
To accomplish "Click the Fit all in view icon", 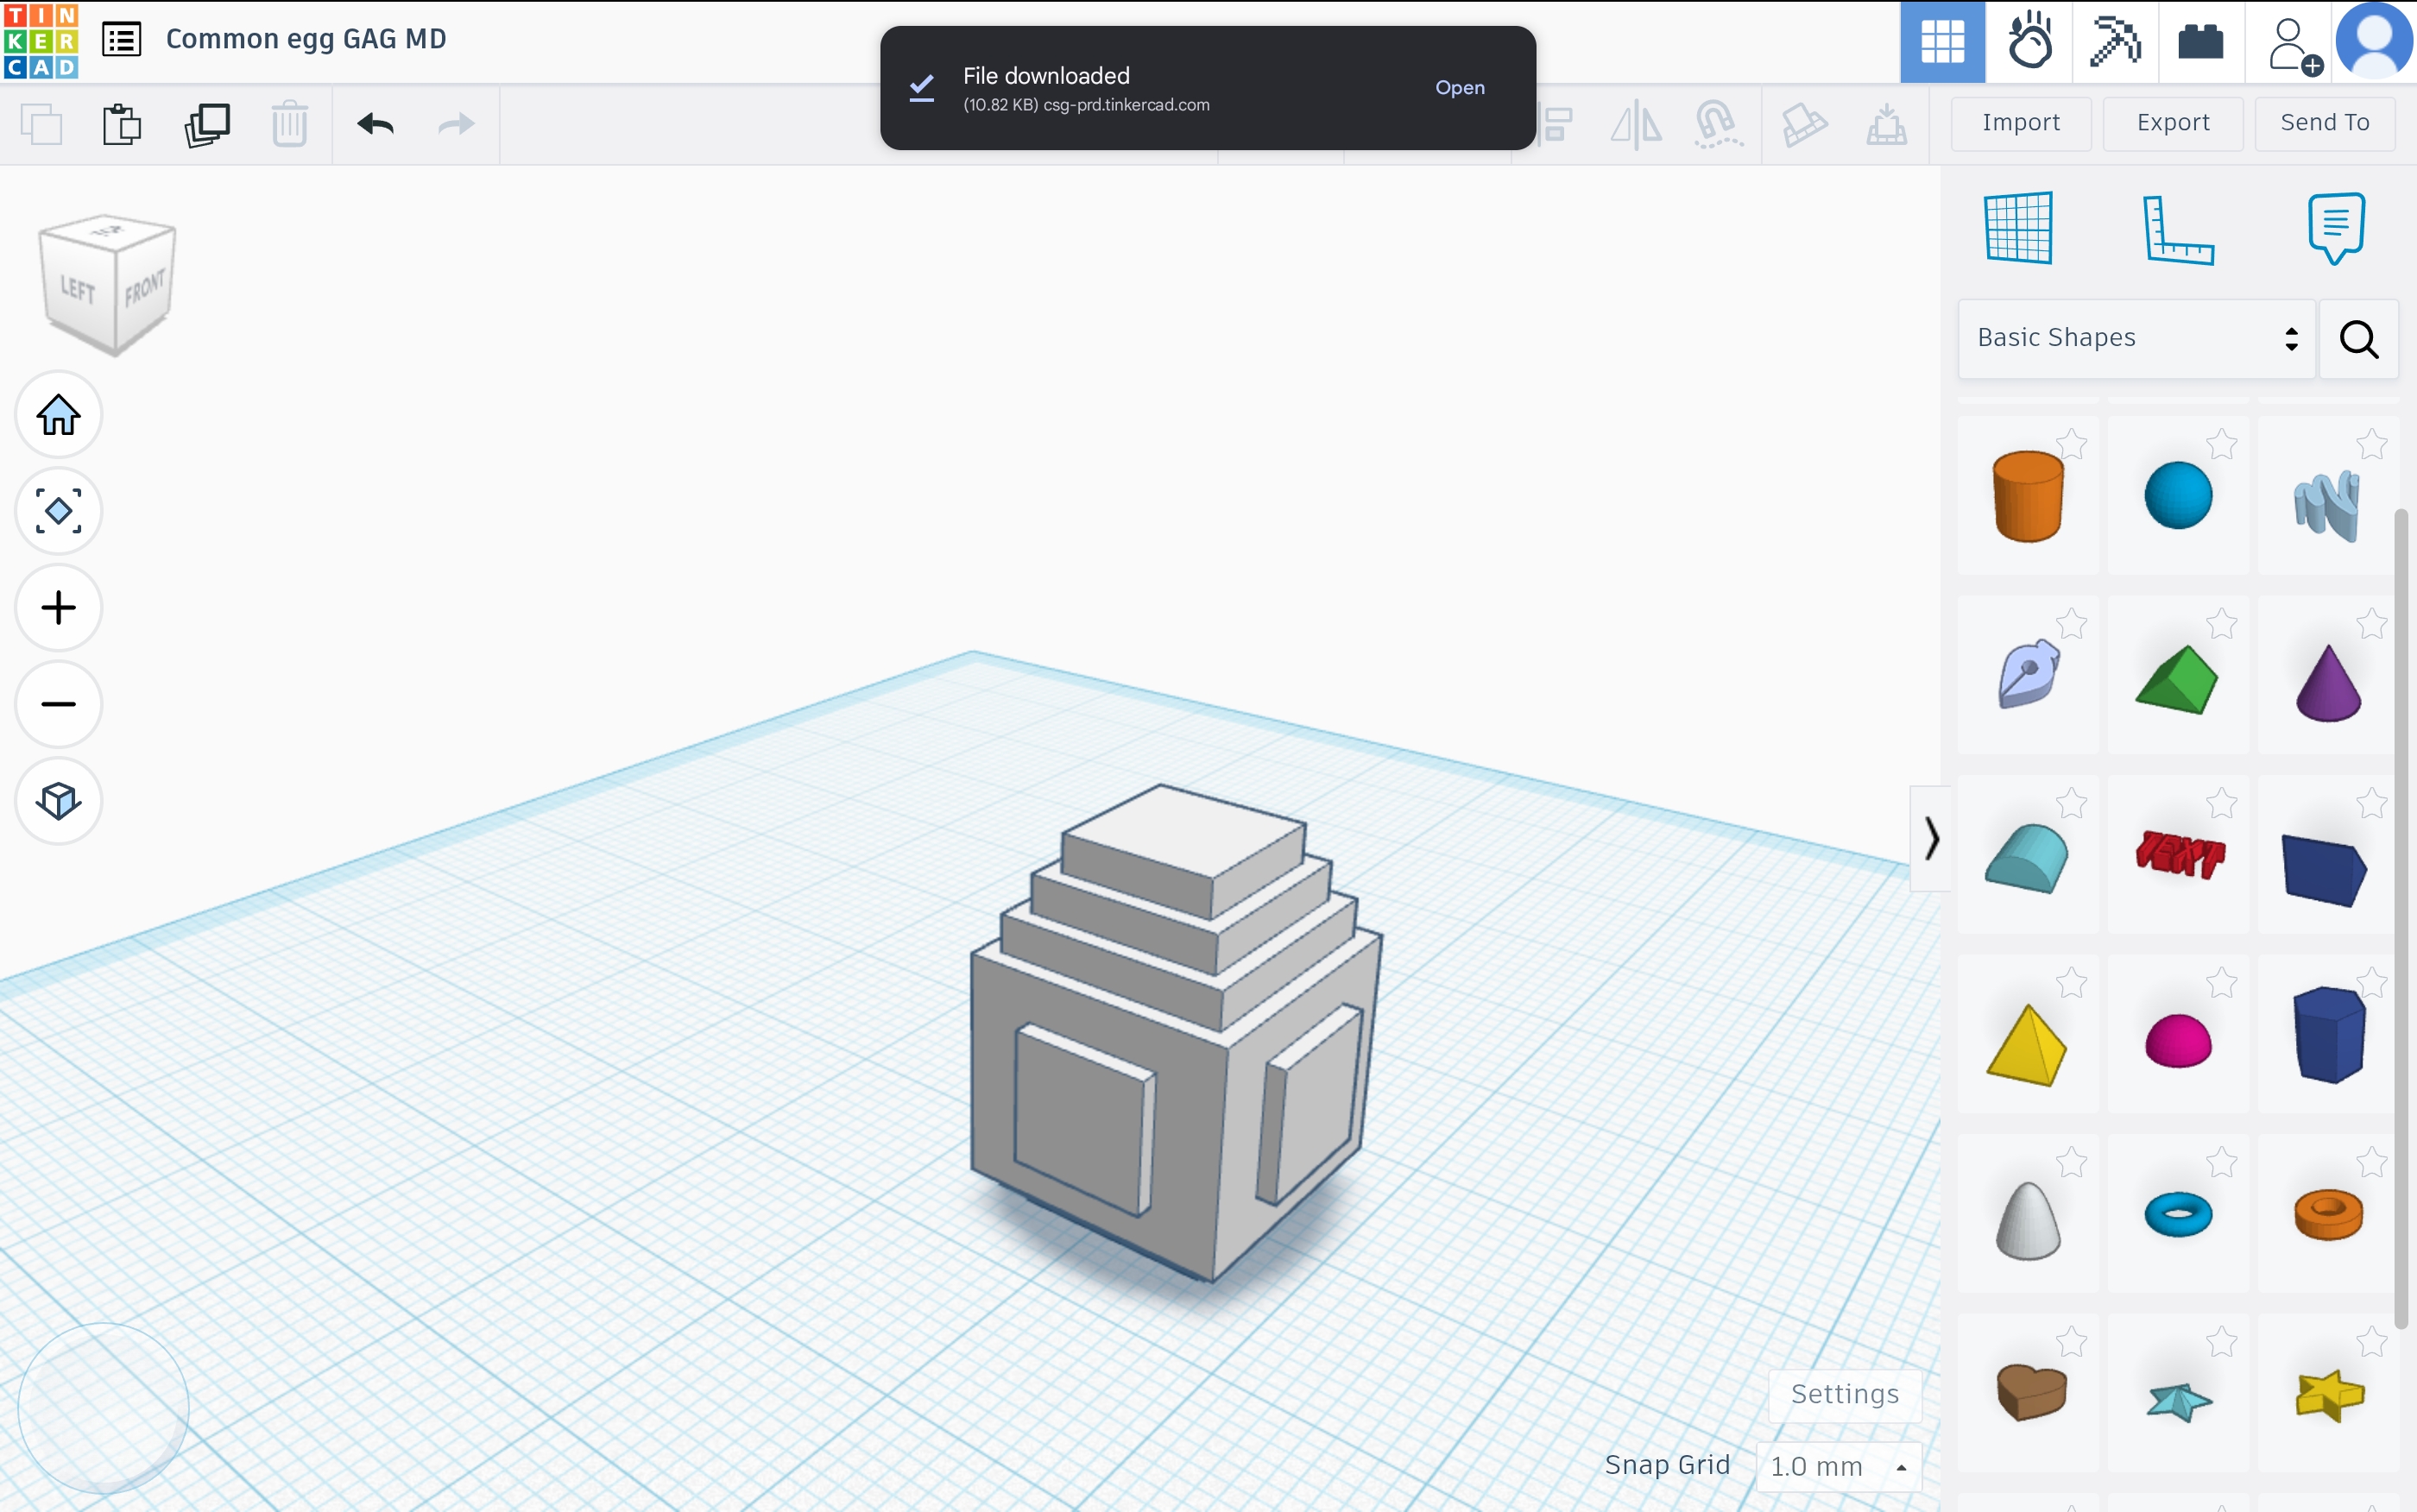I will coord(59,511).
